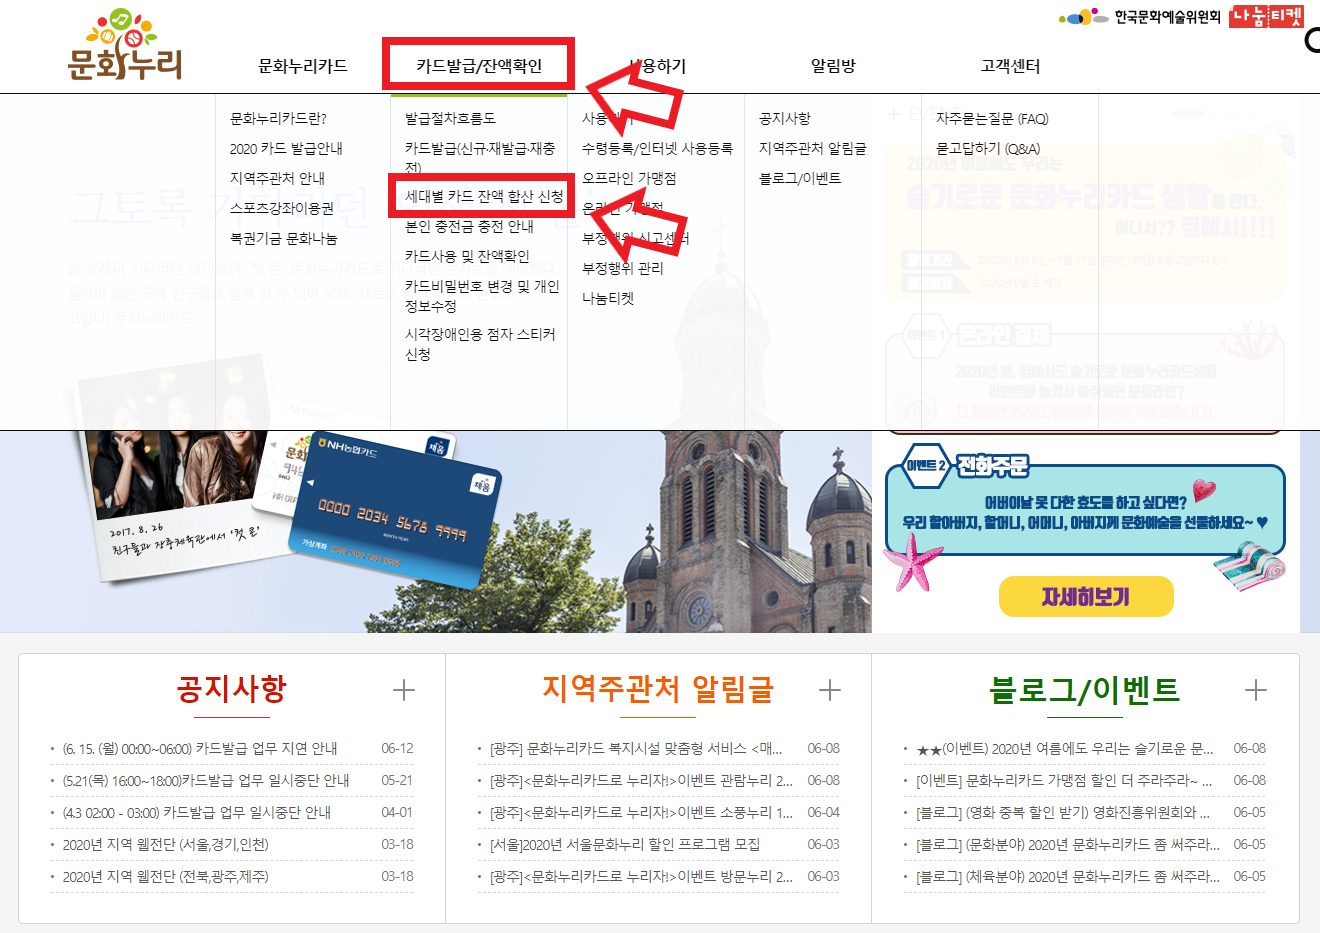Open [광주] 이벤트 방문누리 post

click(x=641, y=876)
